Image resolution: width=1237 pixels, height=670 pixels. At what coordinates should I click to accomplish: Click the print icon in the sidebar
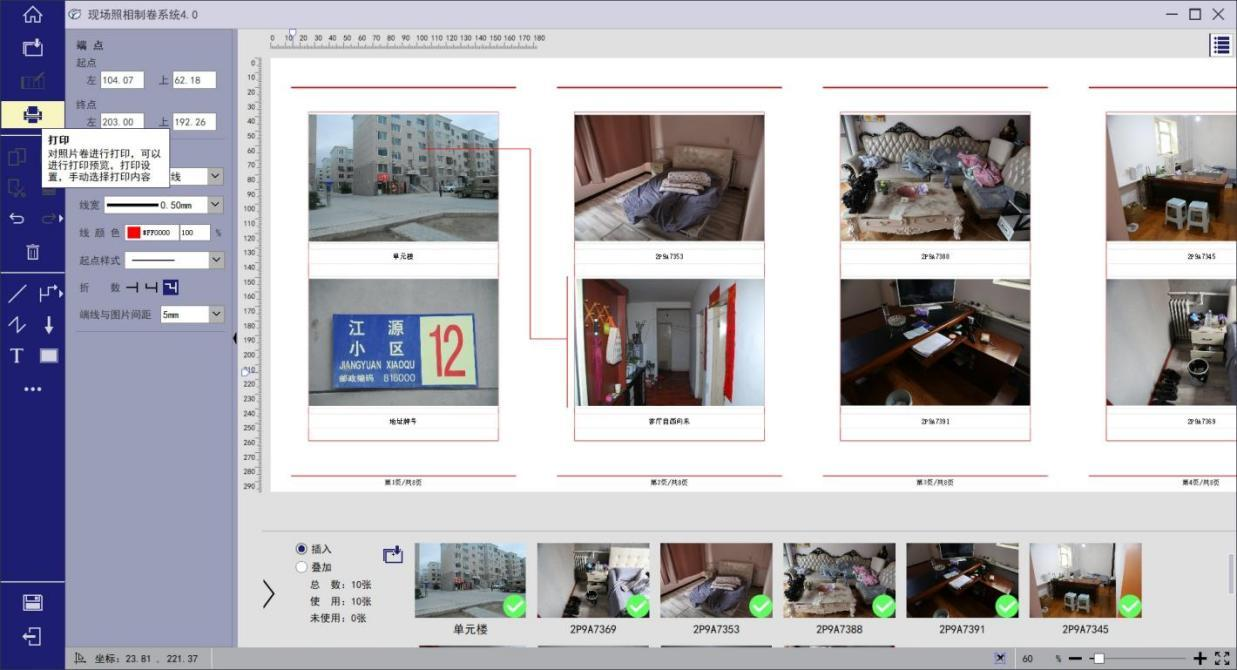click(x=32, y=114)
